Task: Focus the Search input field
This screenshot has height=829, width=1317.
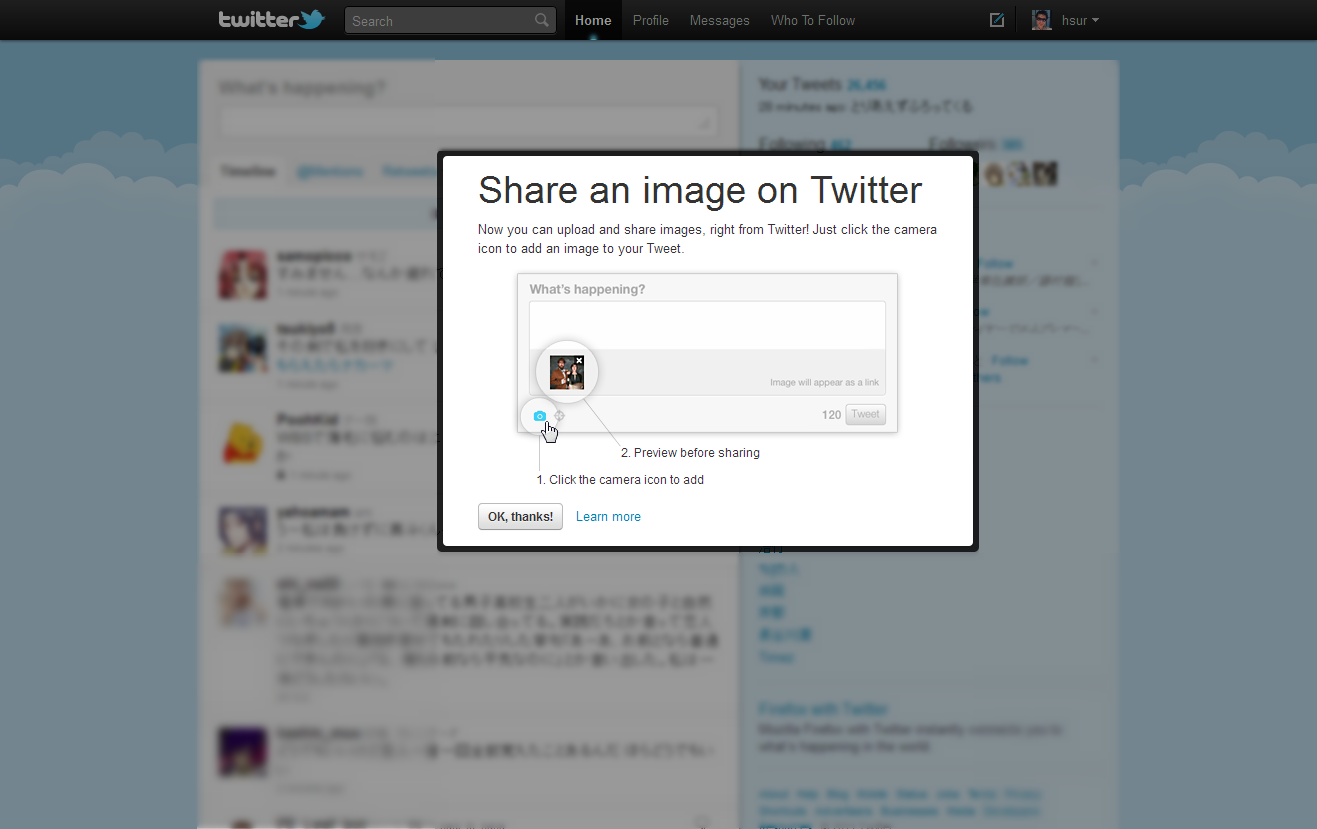Action: click(x=440, y=21)
